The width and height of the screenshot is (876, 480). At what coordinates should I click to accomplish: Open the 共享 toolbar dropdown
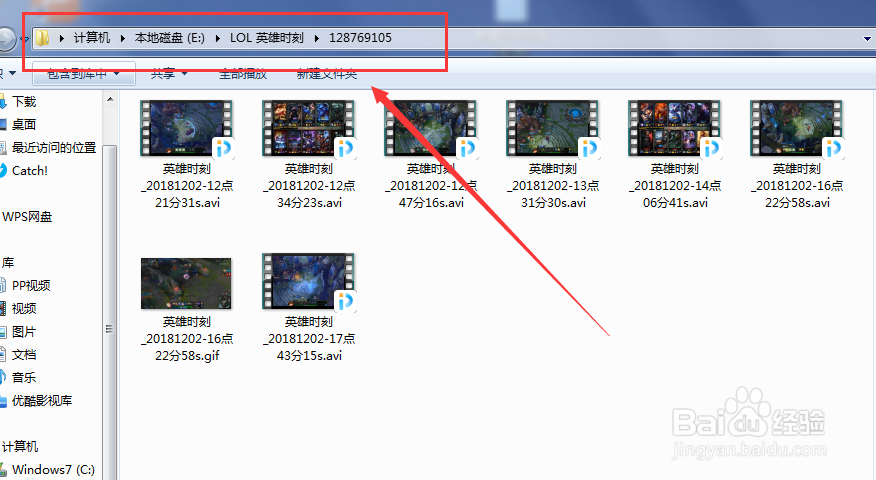pos(169,74)
